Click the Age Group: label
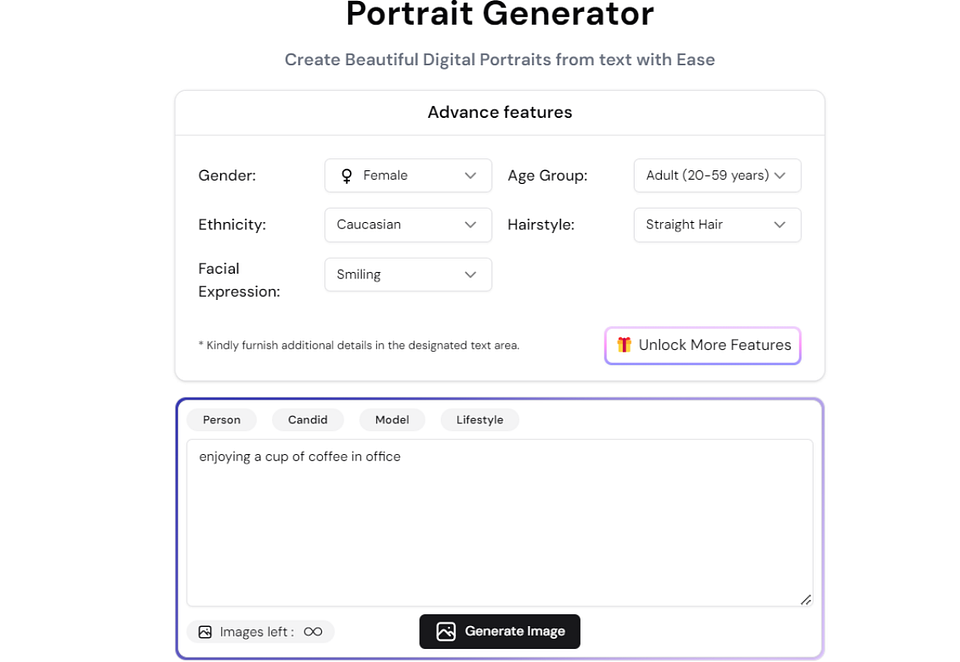This screenshot has height=662, width=960. pos(547,176)
